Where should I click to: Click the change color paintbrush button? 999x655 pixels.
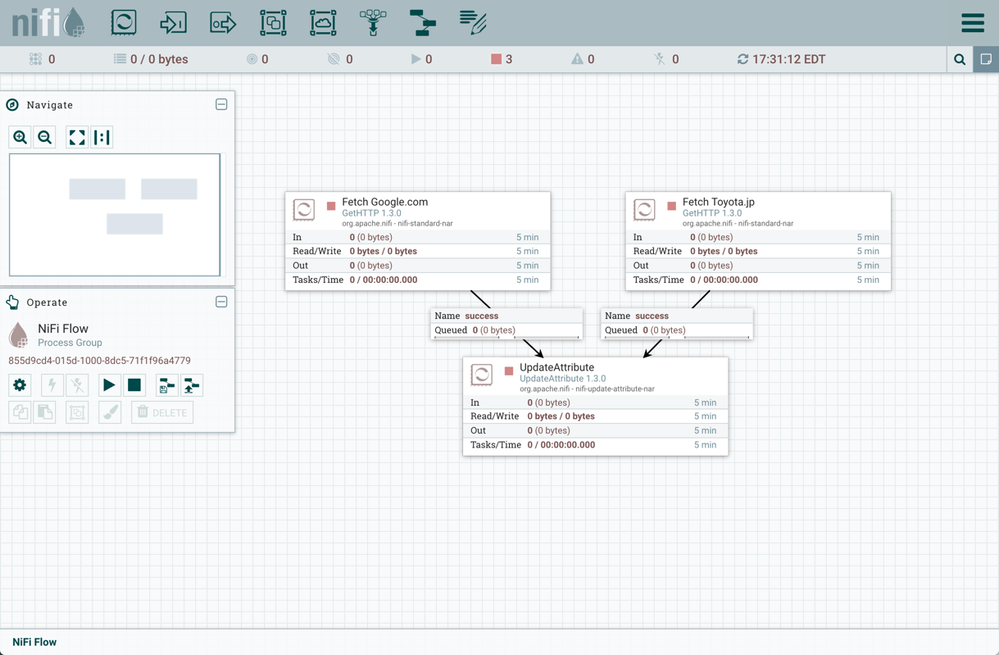click(x=110, y=412)
